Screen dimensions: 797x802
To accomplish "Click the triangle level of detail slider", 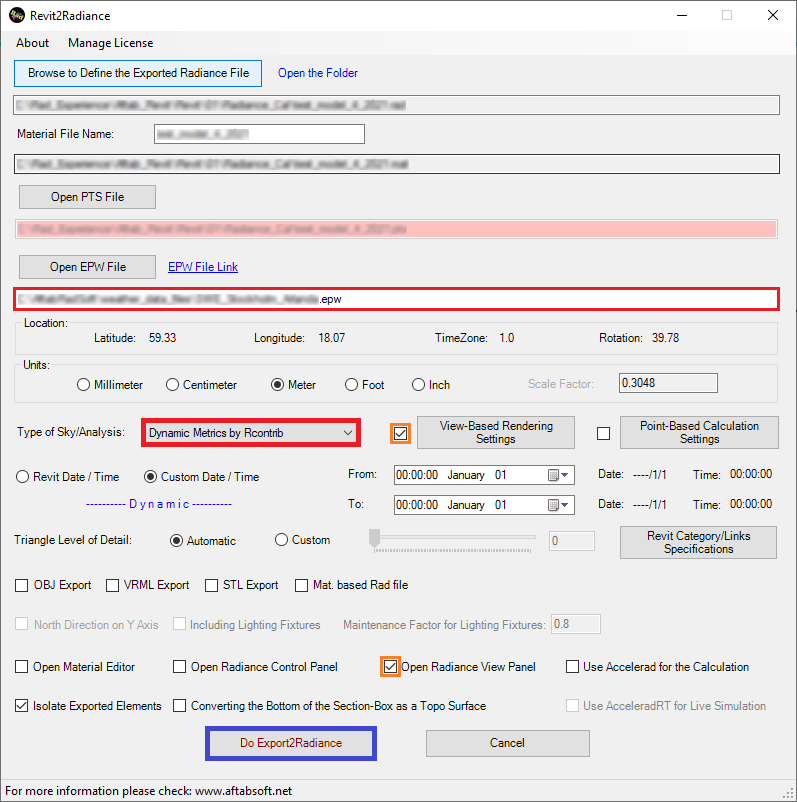I will 452,541.
